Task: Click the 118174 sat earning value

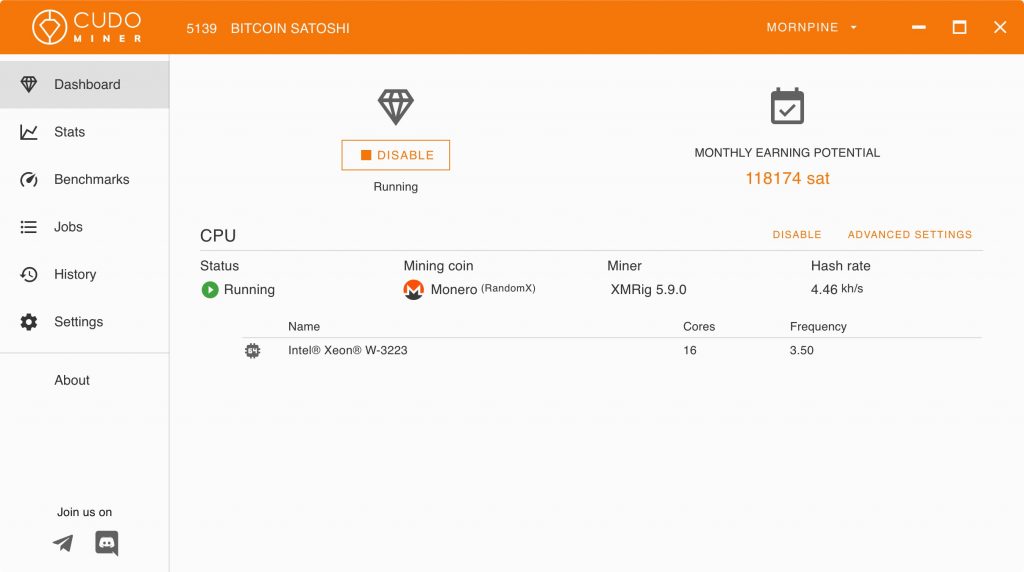Action: 787,178
